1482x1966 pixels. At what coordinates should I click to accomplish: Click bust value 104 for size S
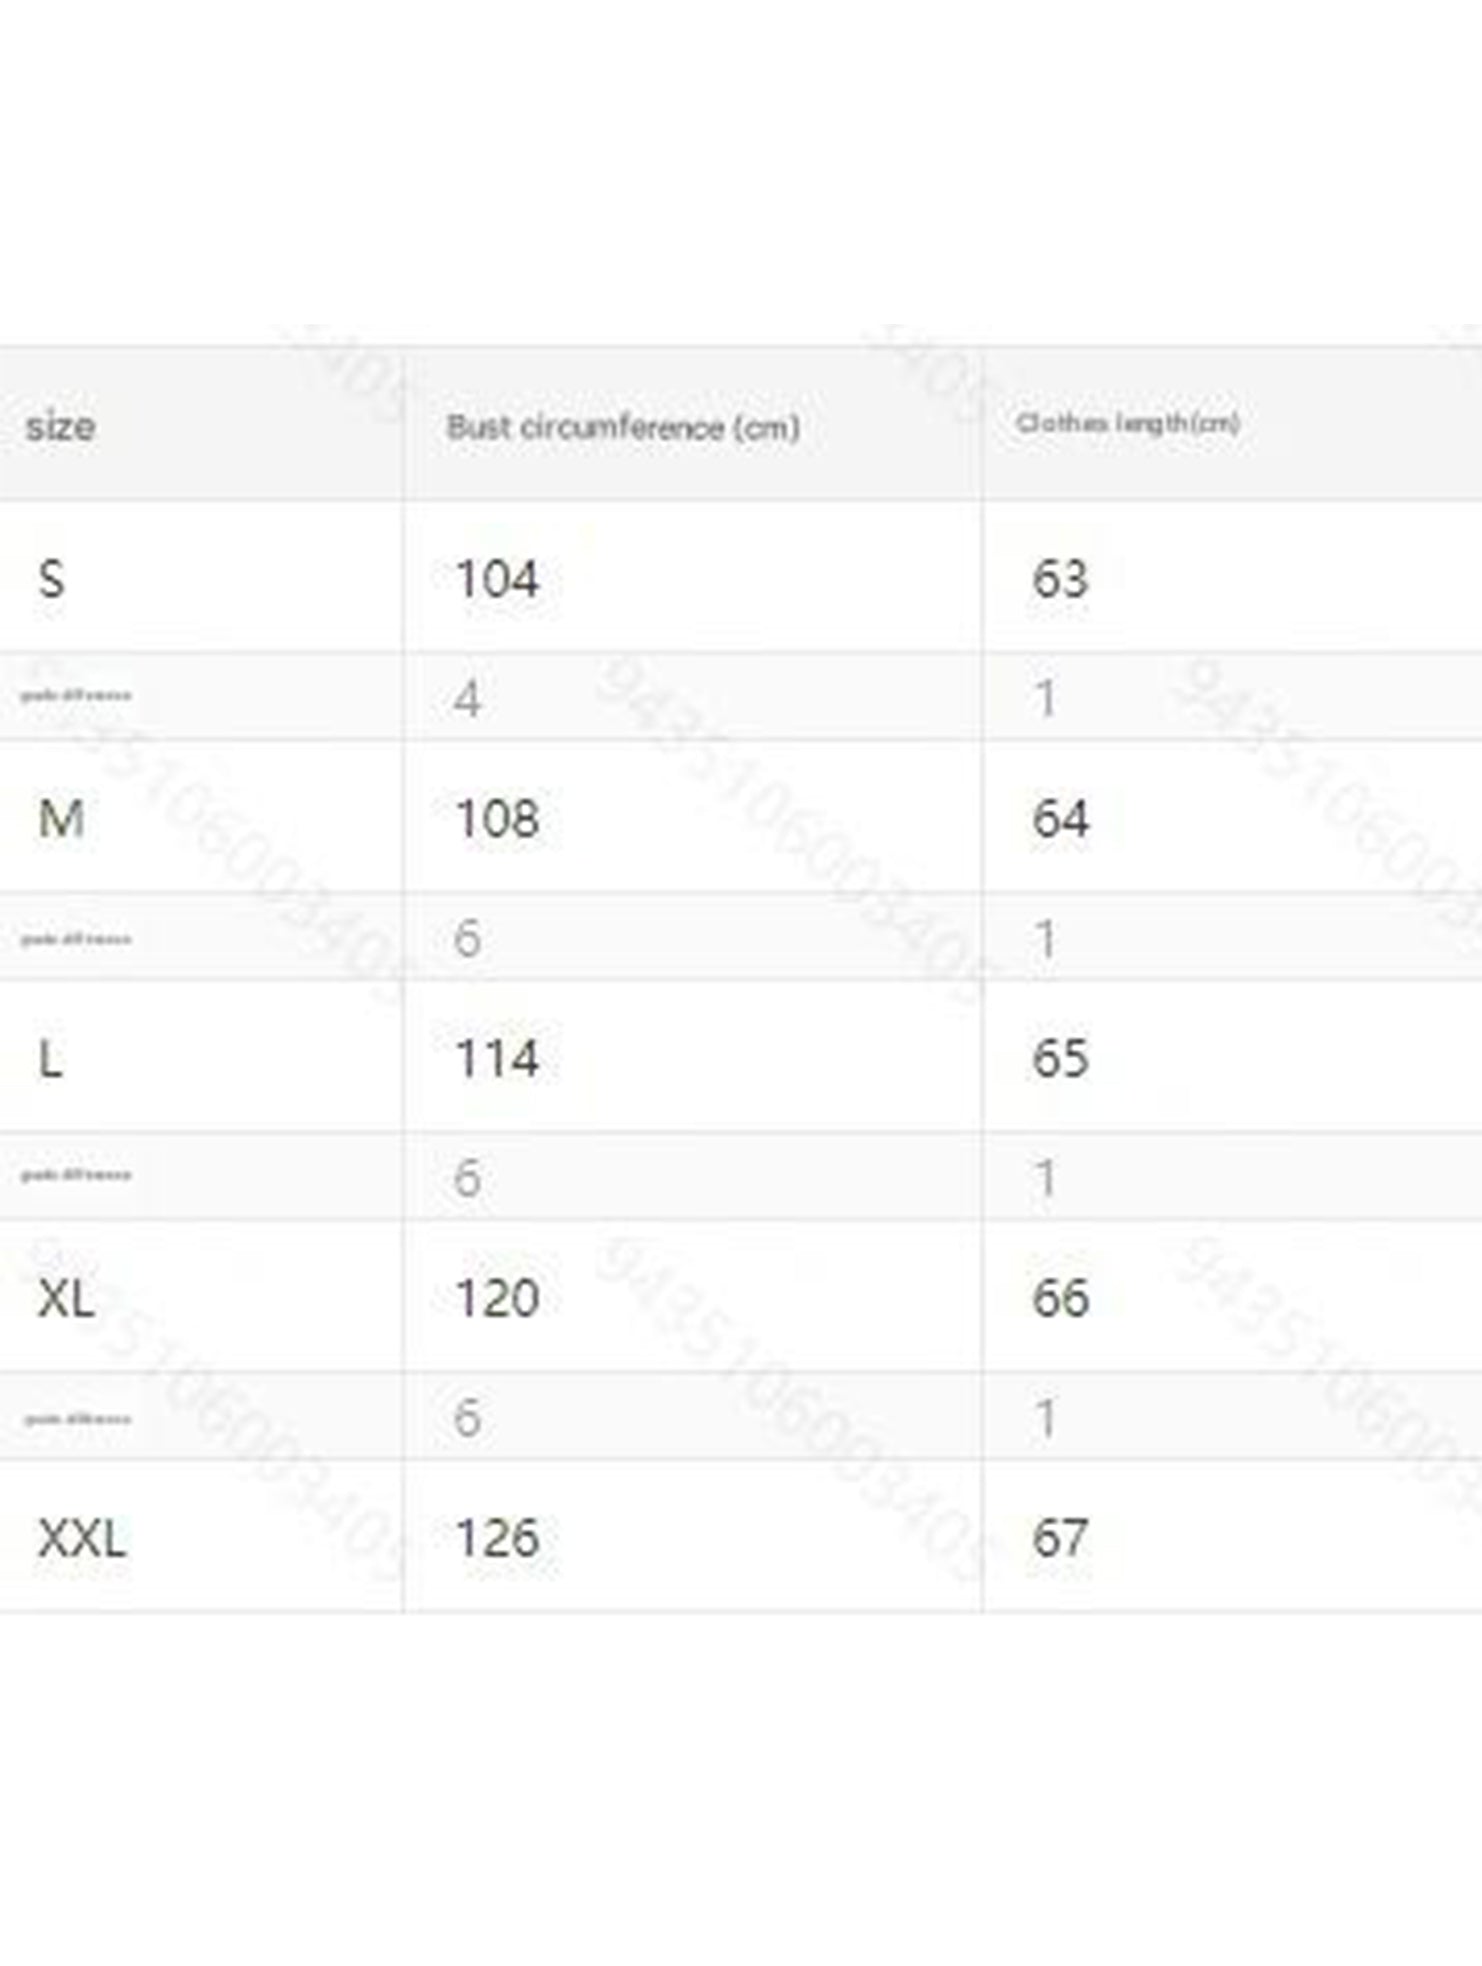(x=497, y=579)
